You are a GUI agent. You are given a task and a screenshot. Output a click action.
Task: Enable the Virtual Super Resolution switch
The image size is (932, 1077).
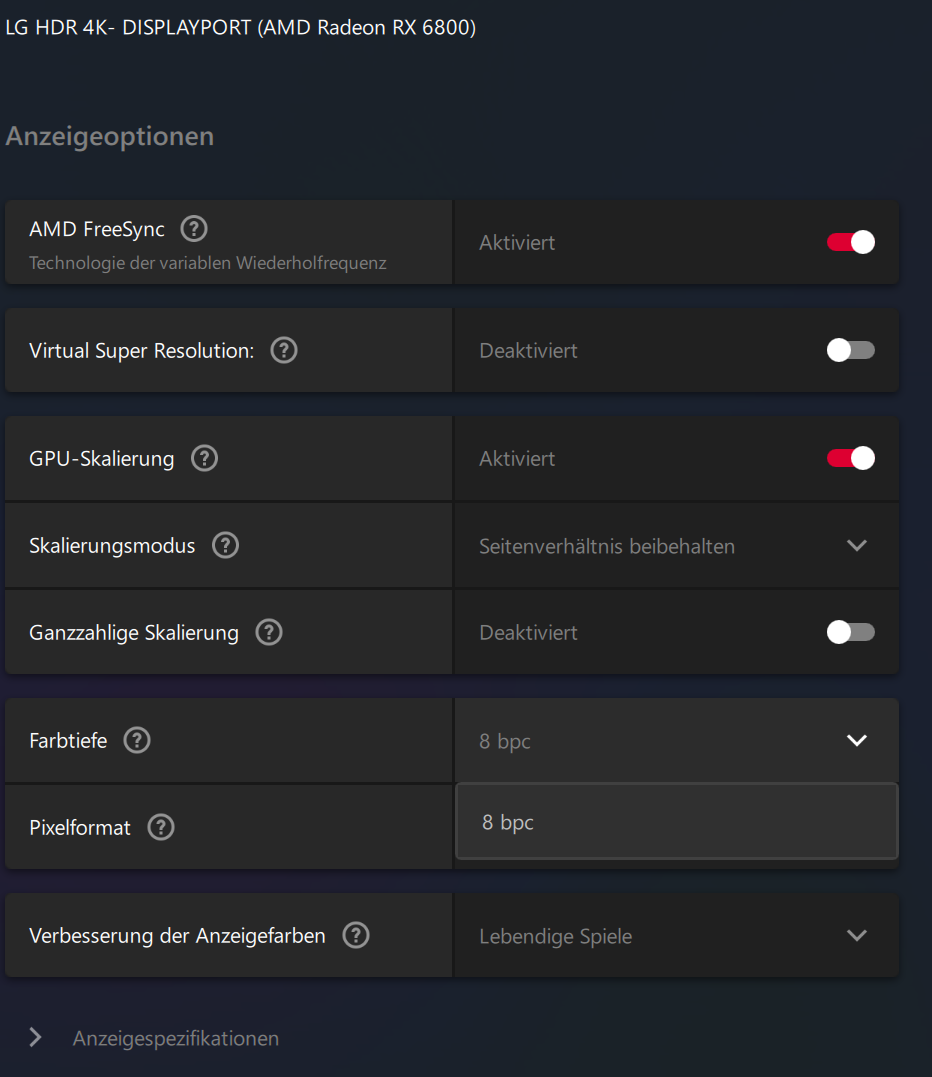click(x=851, y=350)
